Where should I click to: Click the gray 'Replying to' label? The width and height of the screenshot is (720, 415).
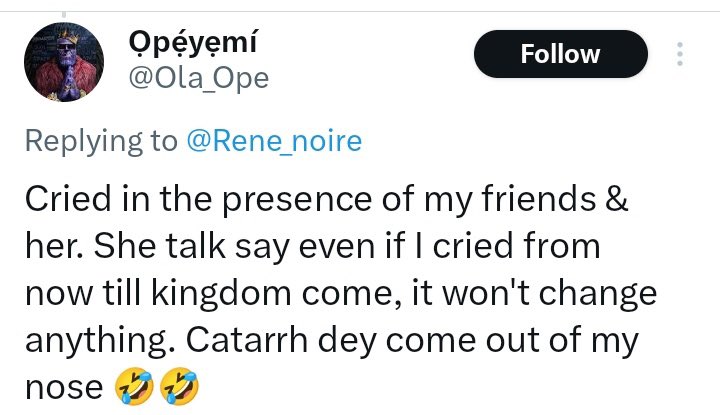click(x=100, y=141)
